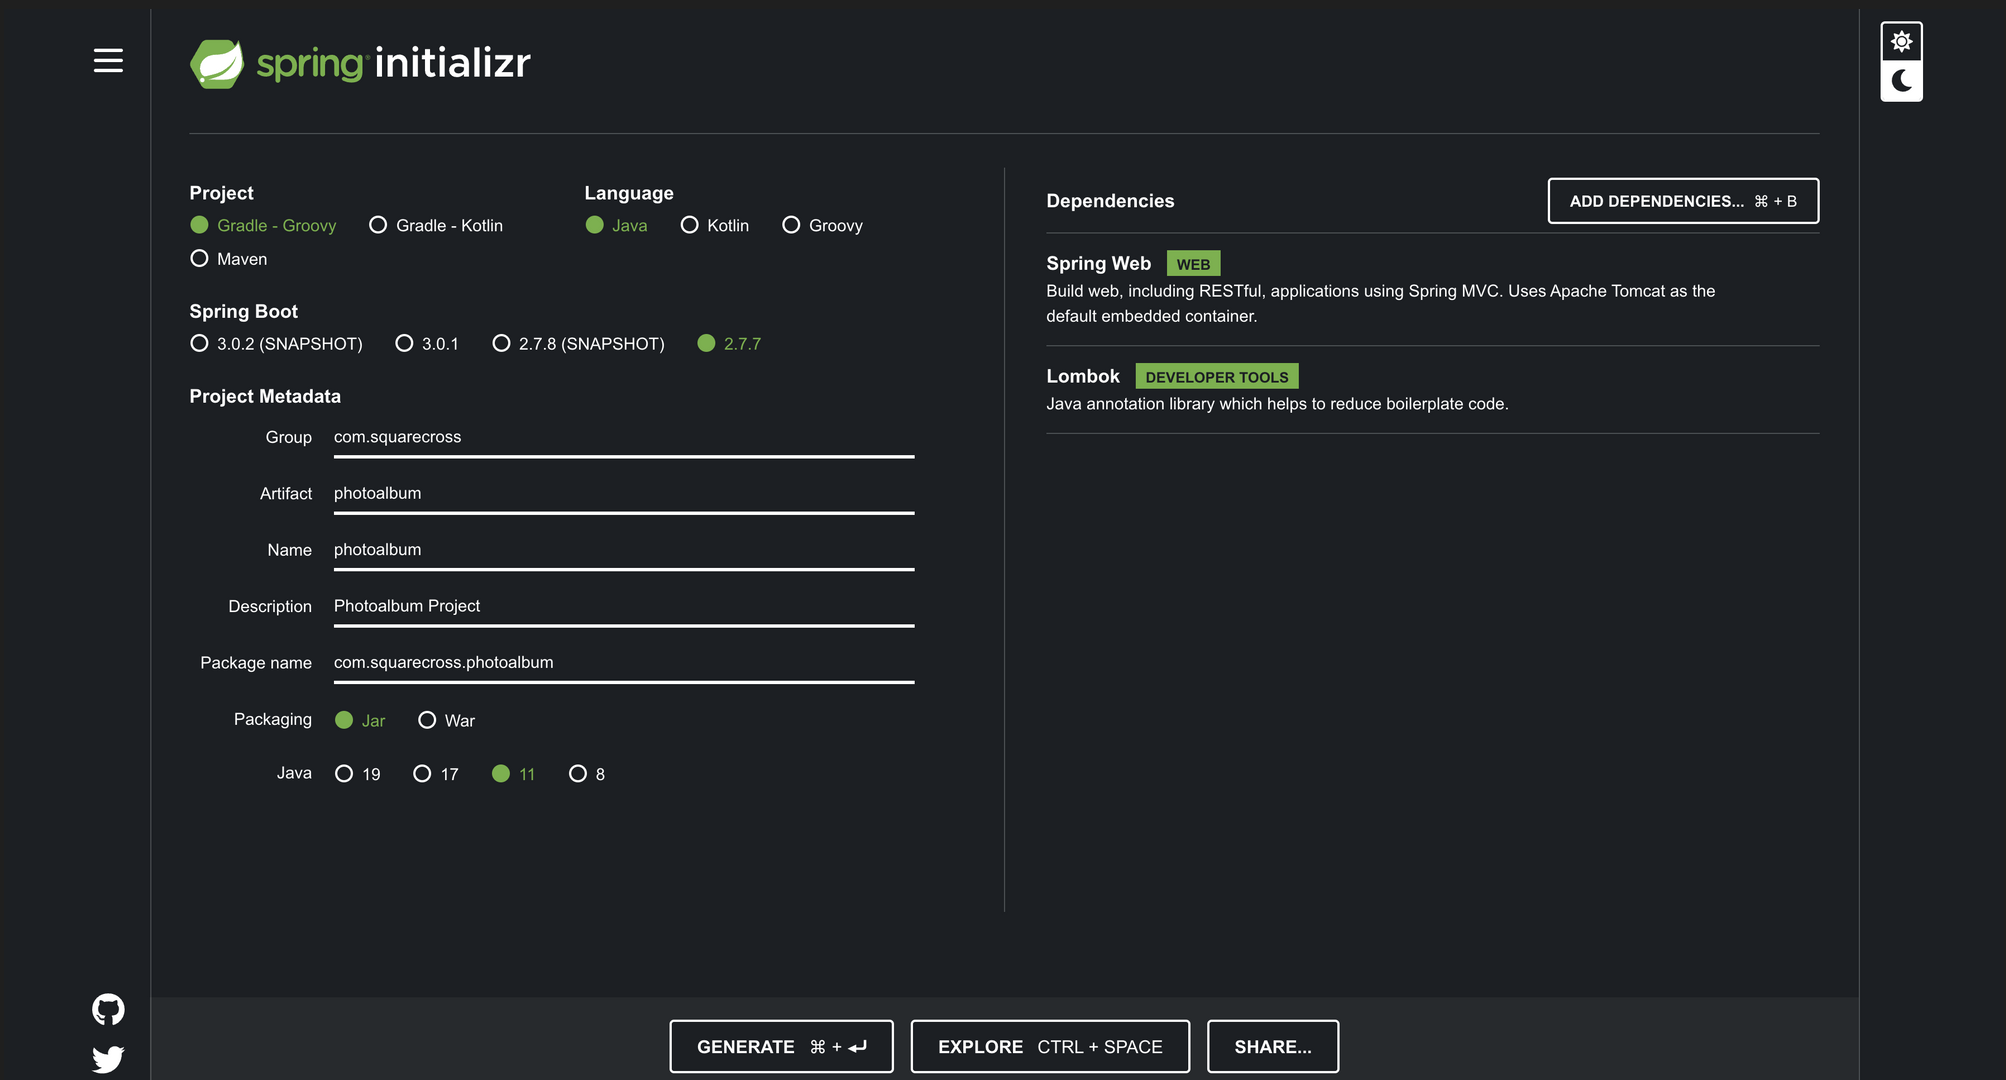2006x1080 pixels.
Task: Select Gradle - Groovy project
Action: [x=263, y=226]
